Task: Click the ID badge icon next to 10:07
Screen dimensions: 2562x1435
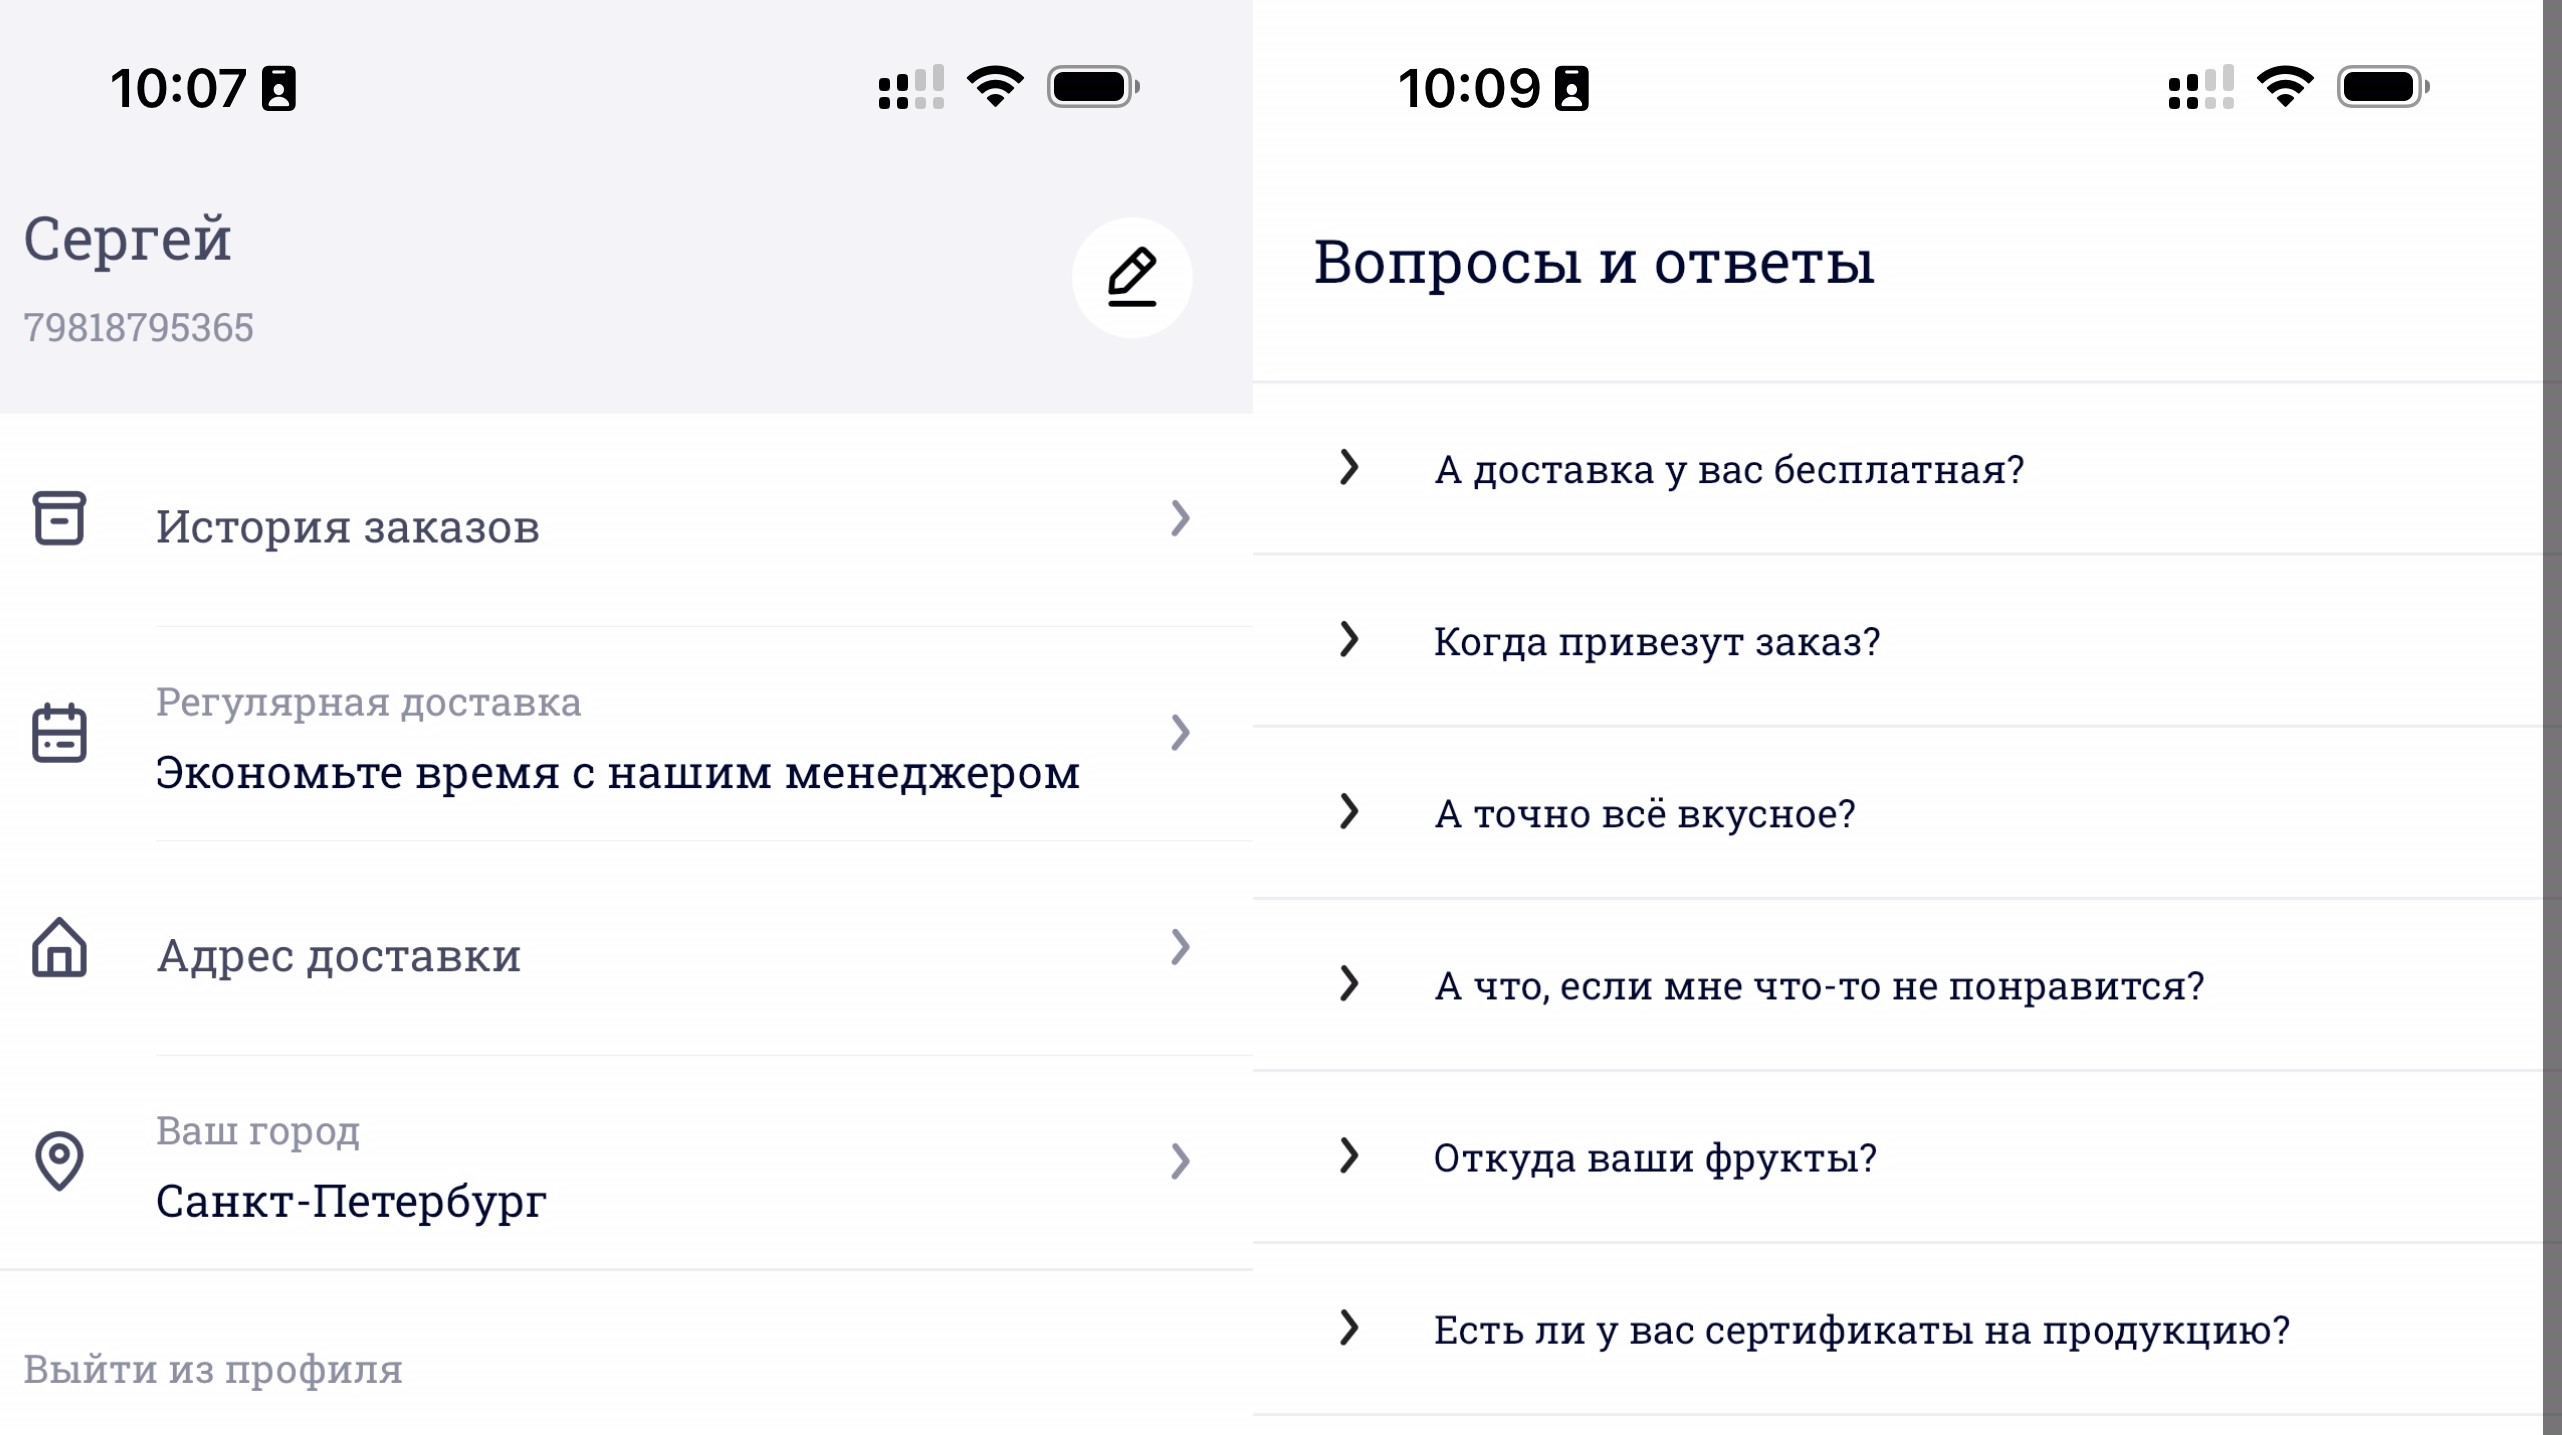Action: 279,88
